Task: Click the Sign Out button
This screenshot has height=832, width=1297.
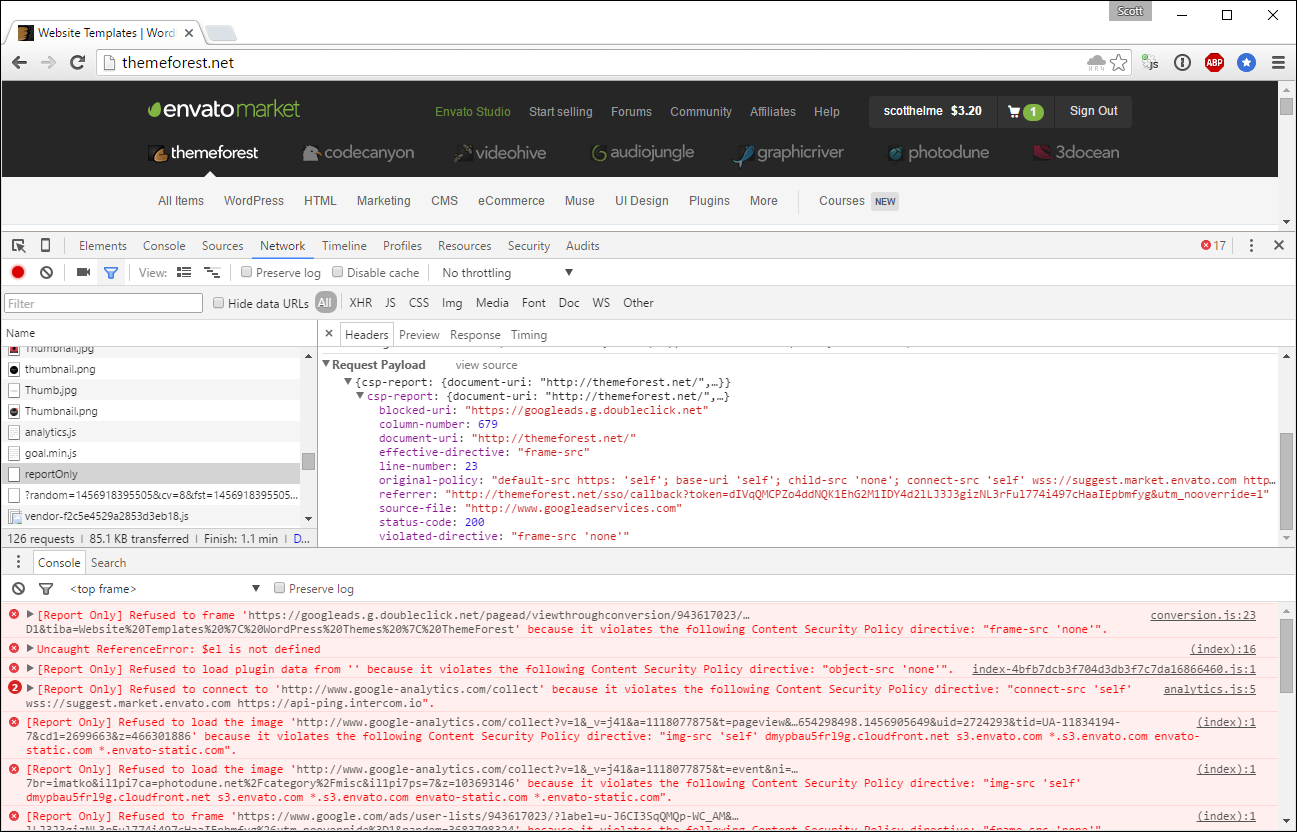Action: pos(1092,111)
